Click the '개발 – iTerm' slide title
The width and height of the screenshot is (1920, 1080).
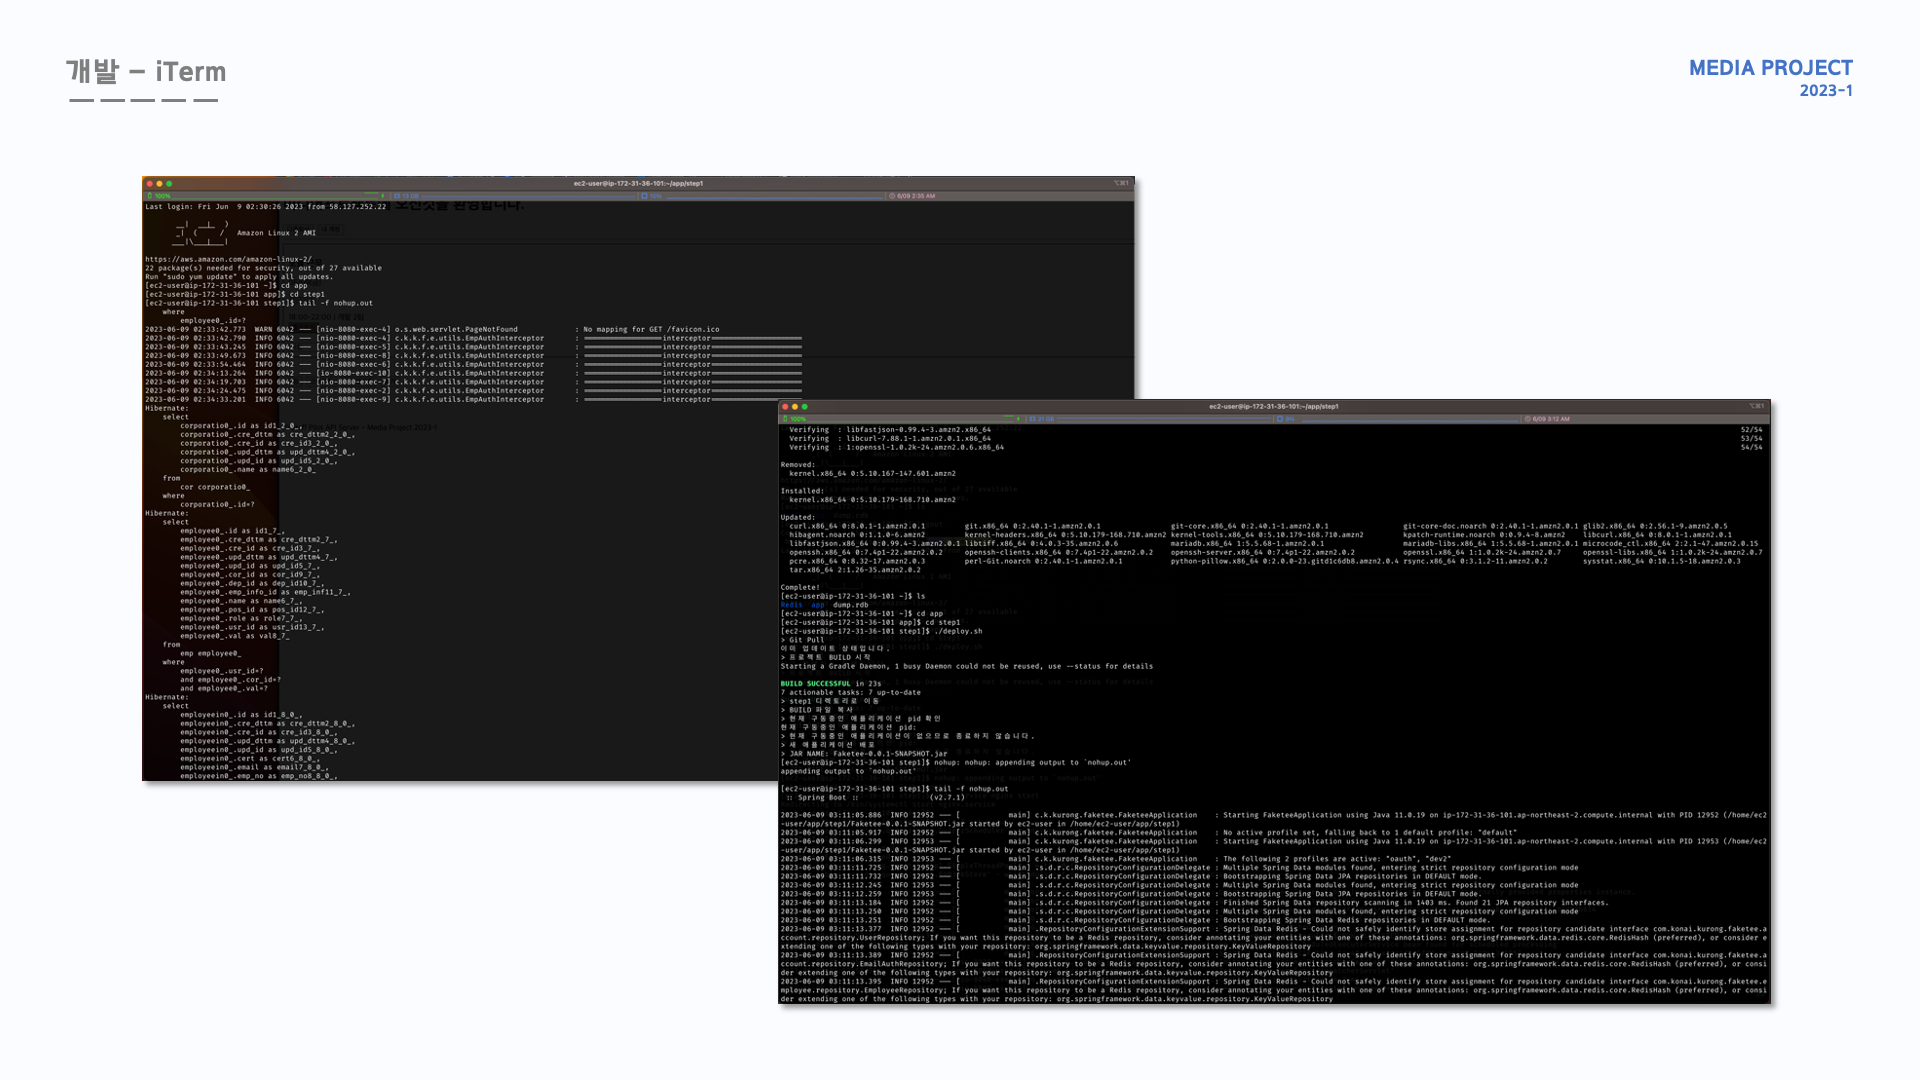pos(146,72)
